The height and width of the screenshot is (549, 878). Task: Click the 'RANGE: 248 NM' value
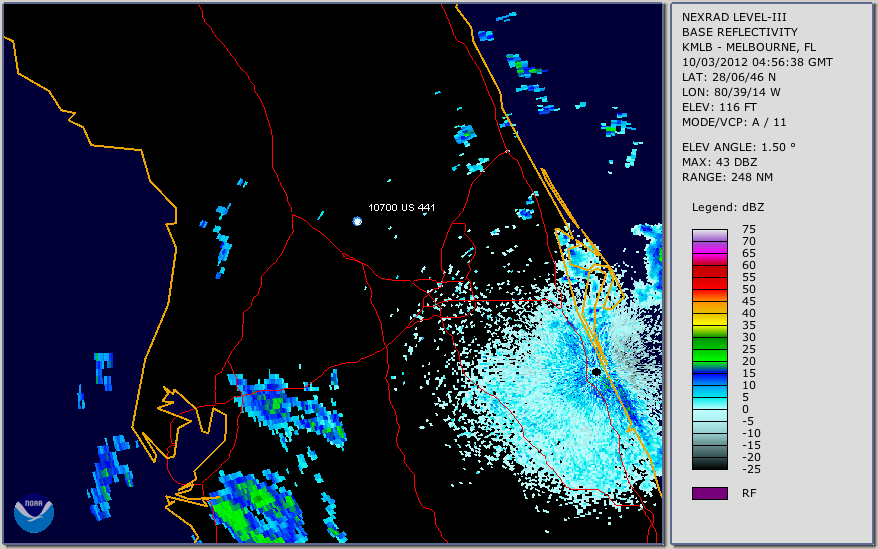click(727, 178)
